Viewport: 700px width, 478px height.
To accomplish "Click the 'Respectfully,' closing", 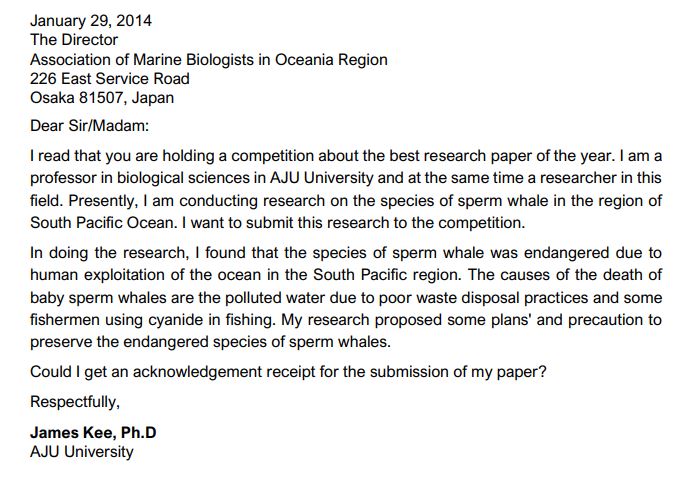I will (x=75, y=402).
